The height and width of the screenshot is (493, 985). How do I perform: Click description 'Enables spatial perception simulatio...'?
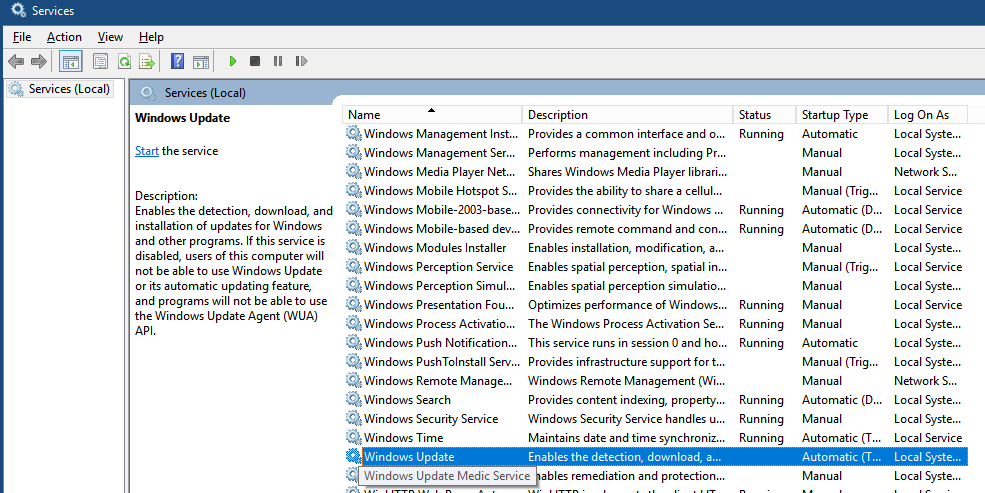coord(627,286)
